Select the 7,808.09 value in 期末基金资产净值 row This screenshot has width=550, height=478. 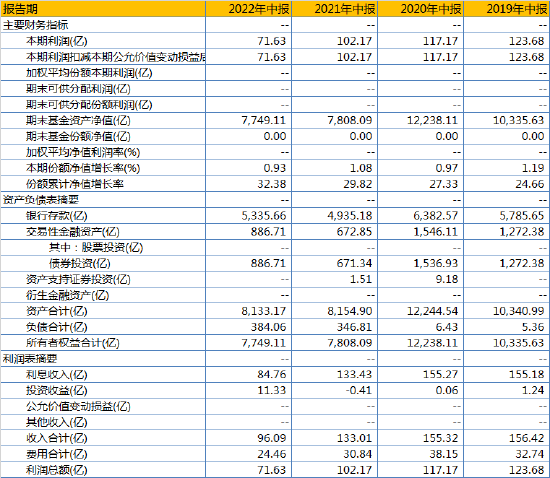tap(335, 120)
